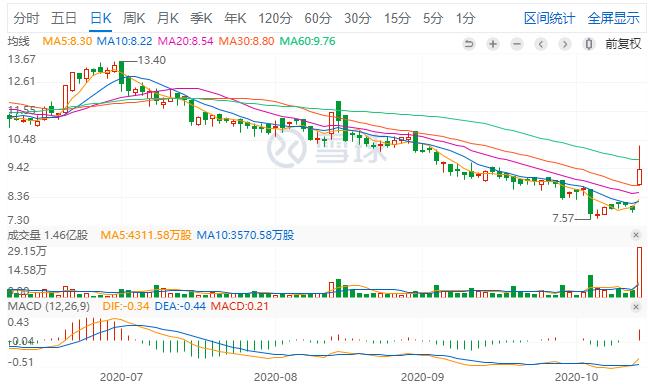Click volume MA10:3570.58万股 legend

pos(245,235)
